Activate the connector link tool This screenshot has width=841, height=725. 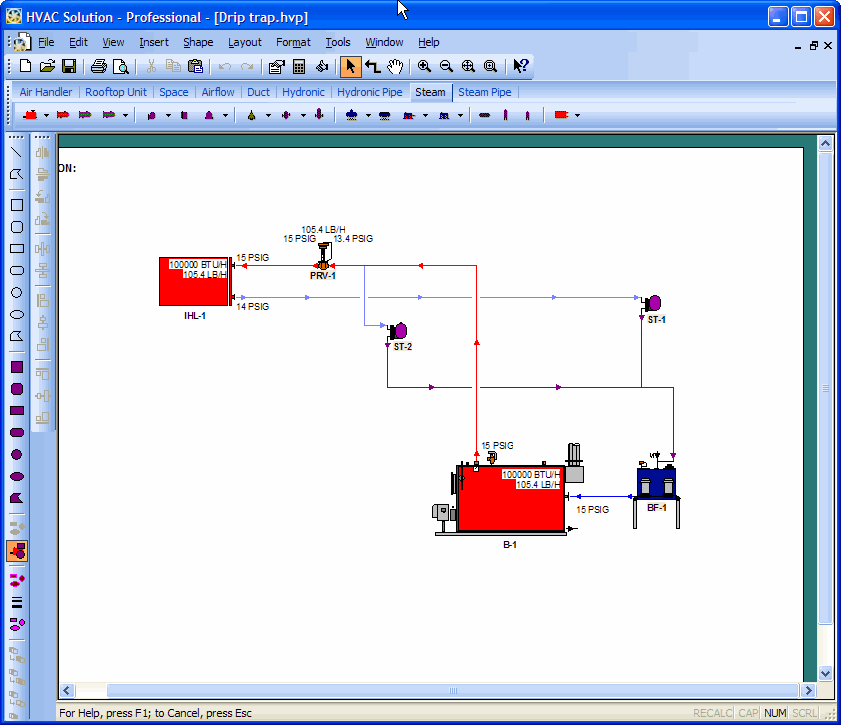373,66
